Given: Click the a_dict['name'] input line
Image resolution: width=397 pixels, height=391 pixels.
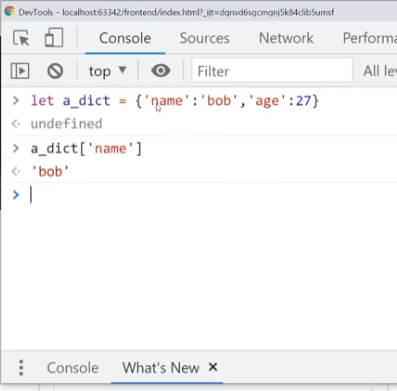Looking at the screenshot, I should pyautogui.click(x=86, y=148).
